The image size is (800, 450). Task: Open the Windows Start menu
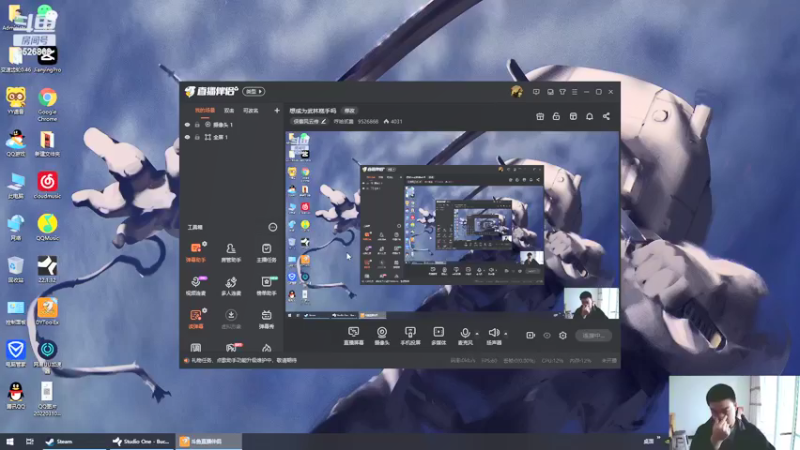point(10,441)
